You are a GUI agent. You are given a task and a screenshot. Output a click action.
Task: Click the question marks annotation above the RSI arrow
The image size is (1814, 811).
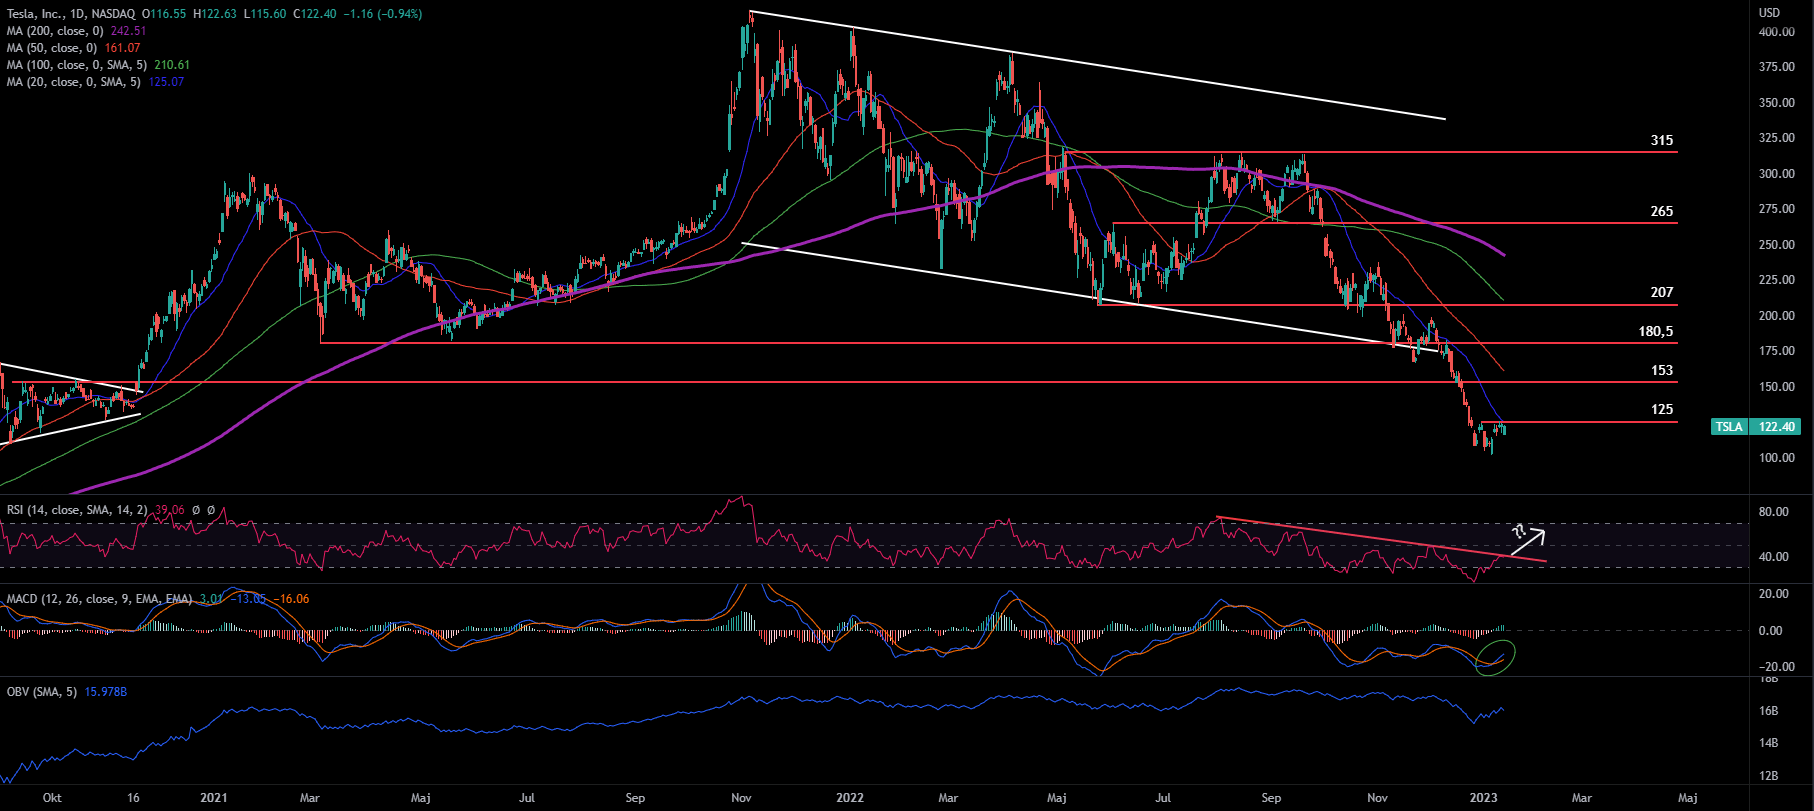1518,530
